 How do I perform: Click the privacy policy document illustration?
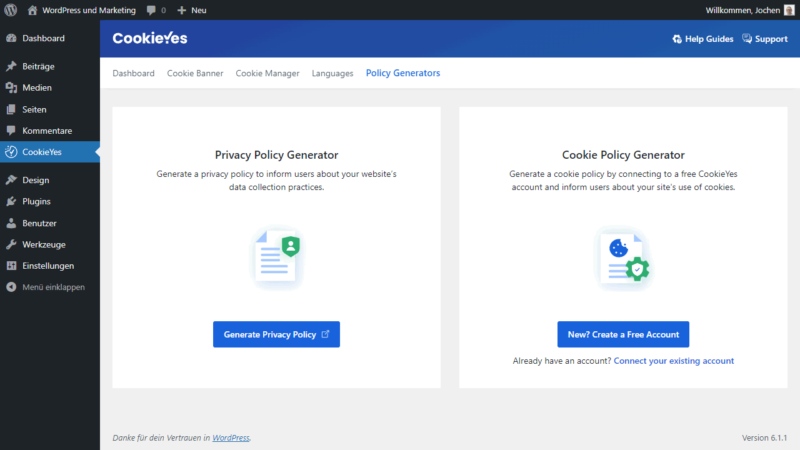tap(276, 257)
